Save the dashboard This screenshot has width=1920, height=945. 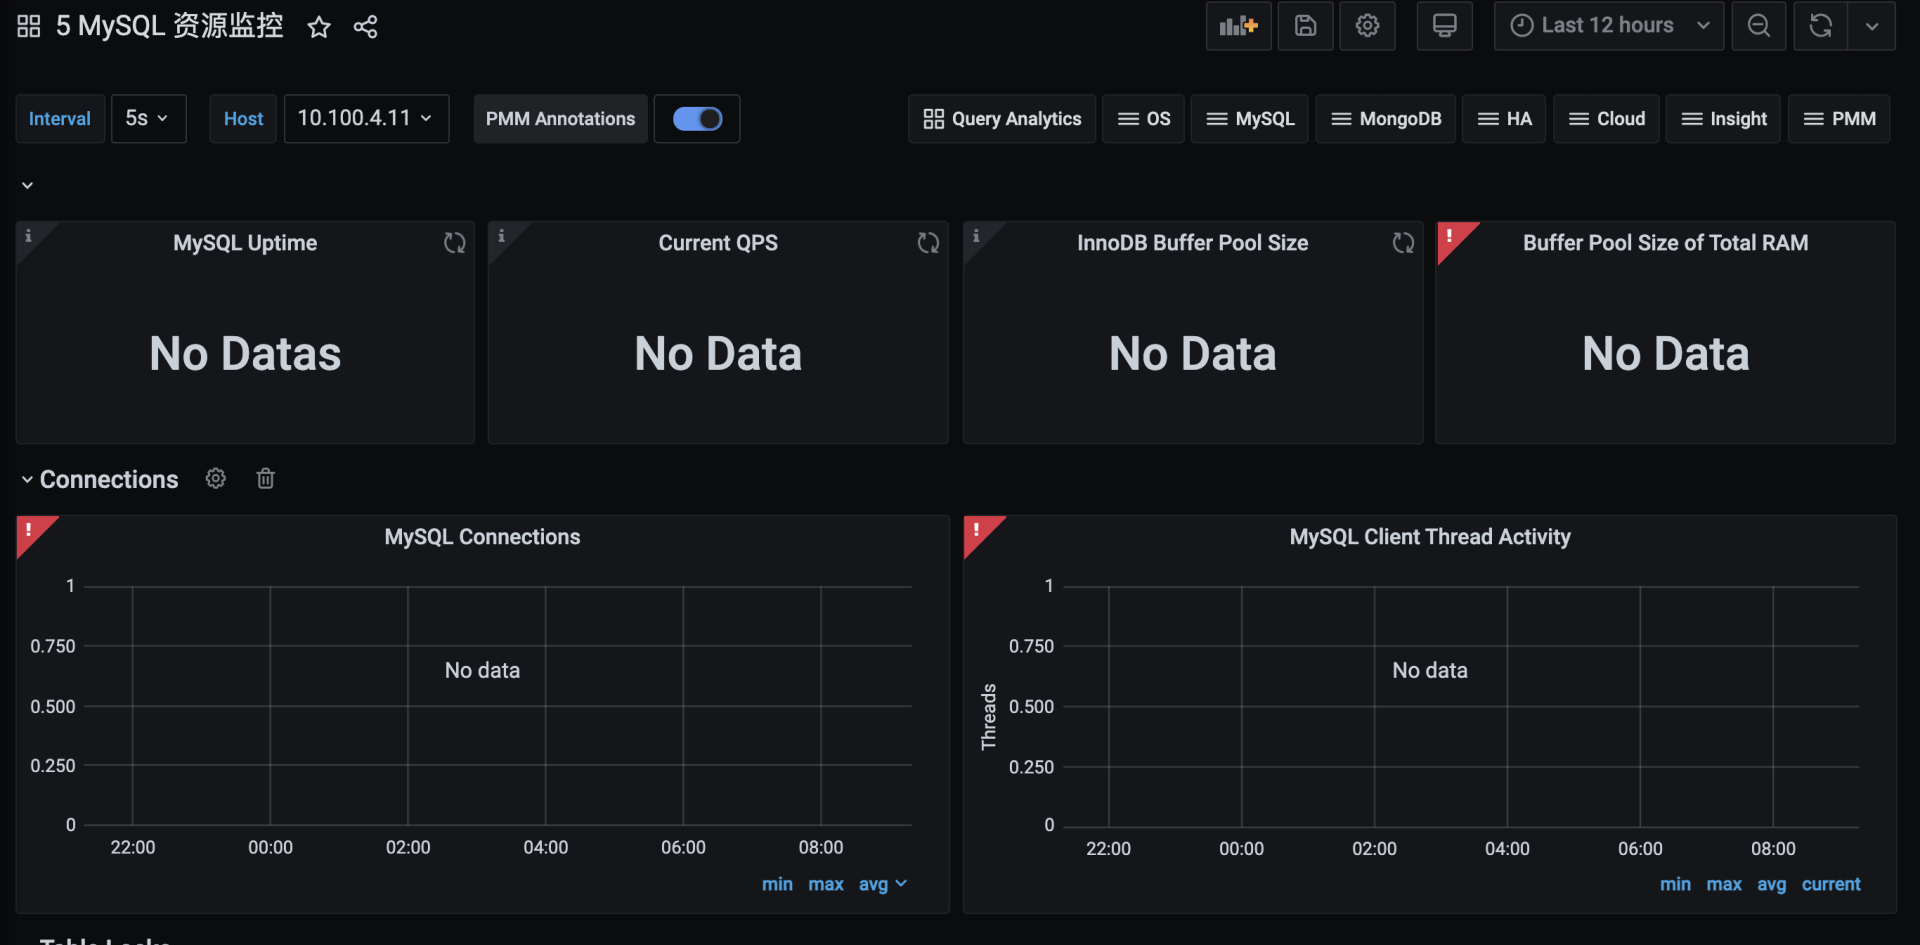click(x=1305, y=26)
